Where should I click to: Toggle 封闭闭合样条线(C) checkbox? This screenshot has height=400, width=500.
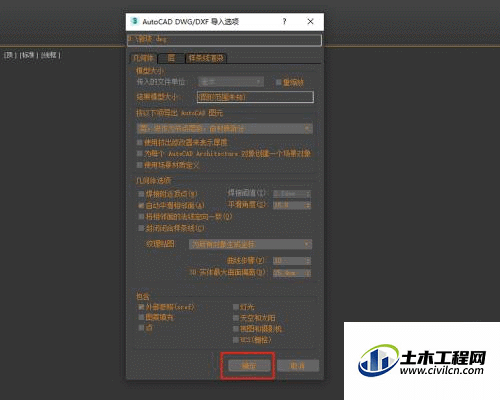pyautogui.click(x=141, y=228)
